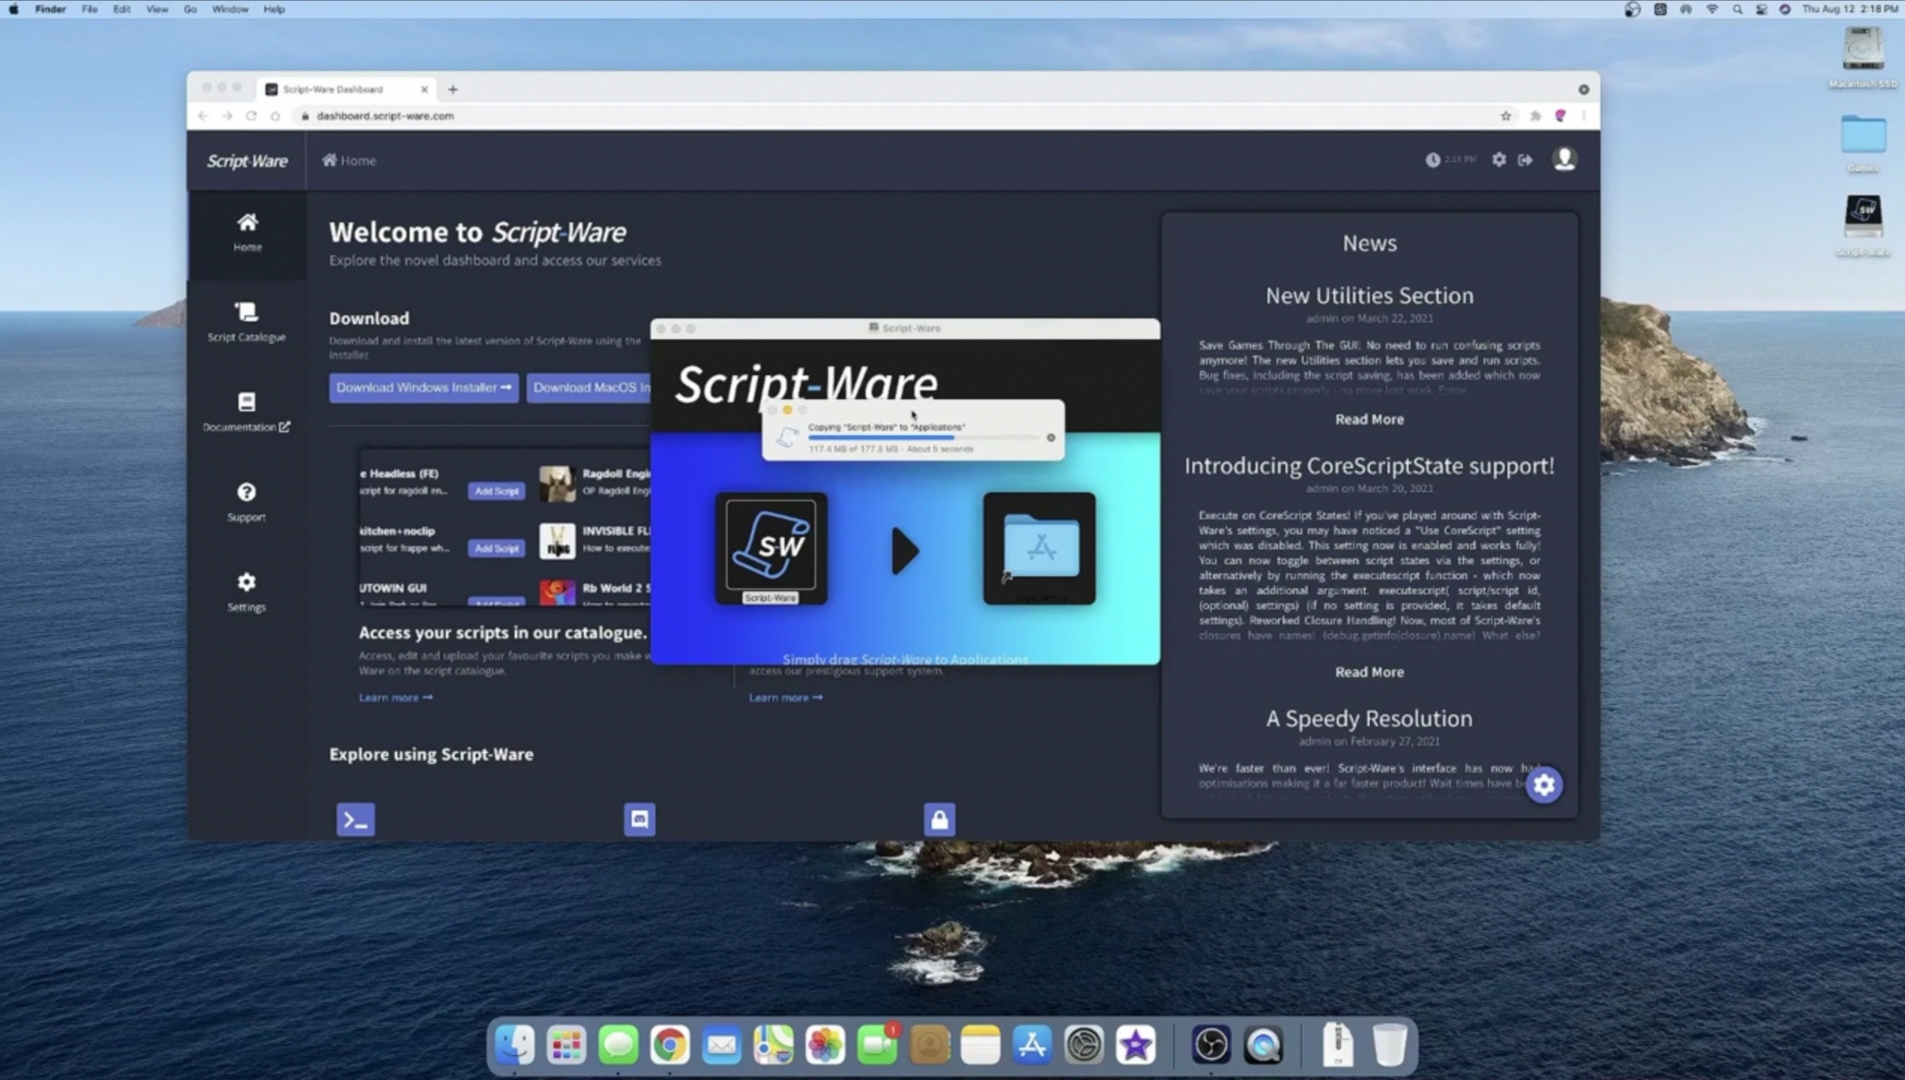Click the floating blue gear button

click(1544, 785)
